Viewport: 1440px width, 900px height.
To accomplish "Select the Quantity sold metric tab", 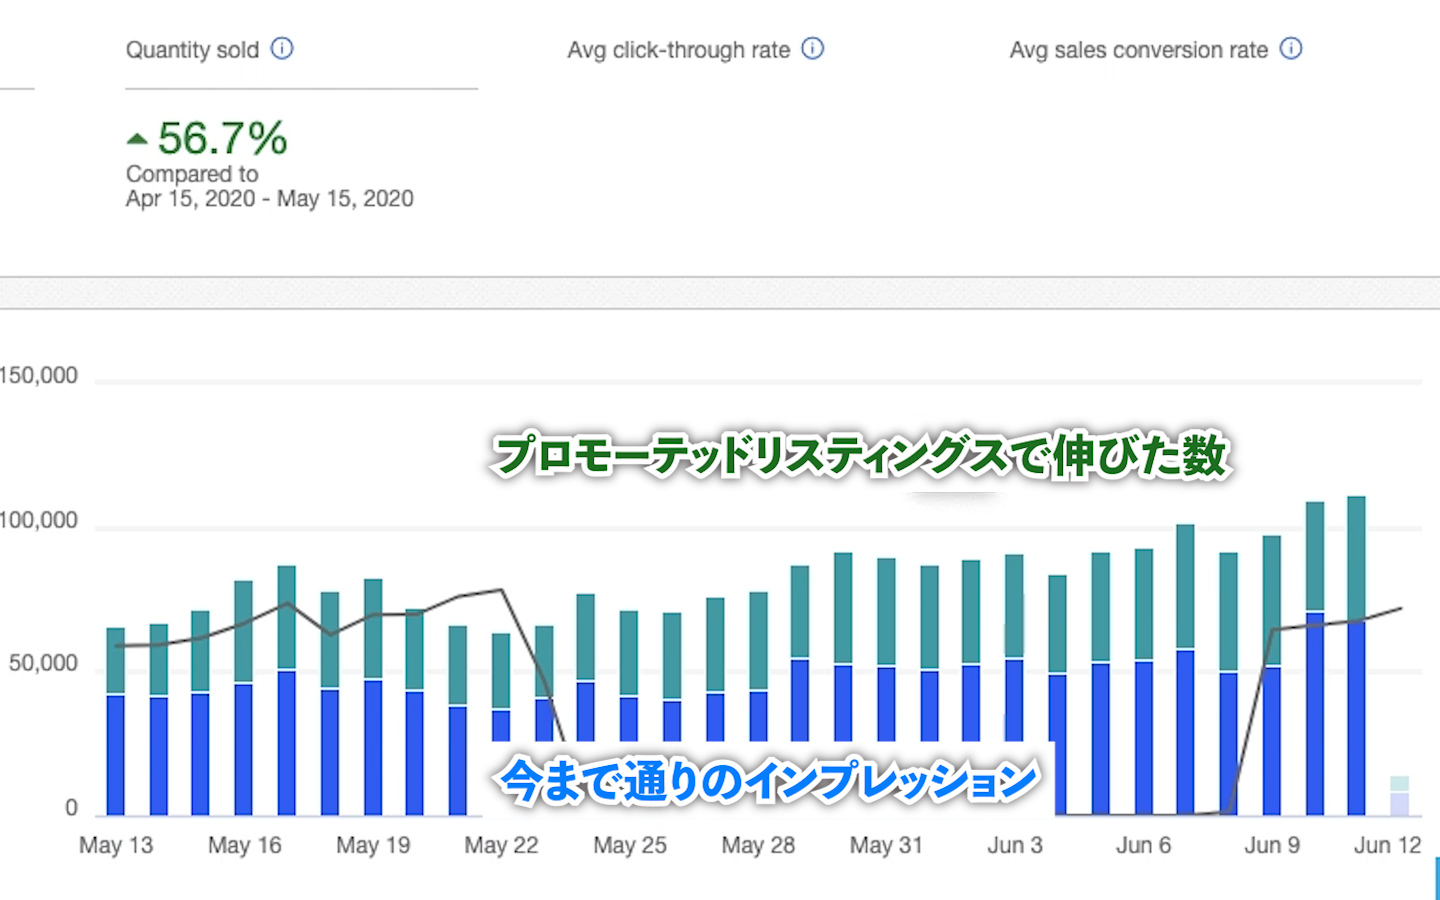I will coord(192,50).
